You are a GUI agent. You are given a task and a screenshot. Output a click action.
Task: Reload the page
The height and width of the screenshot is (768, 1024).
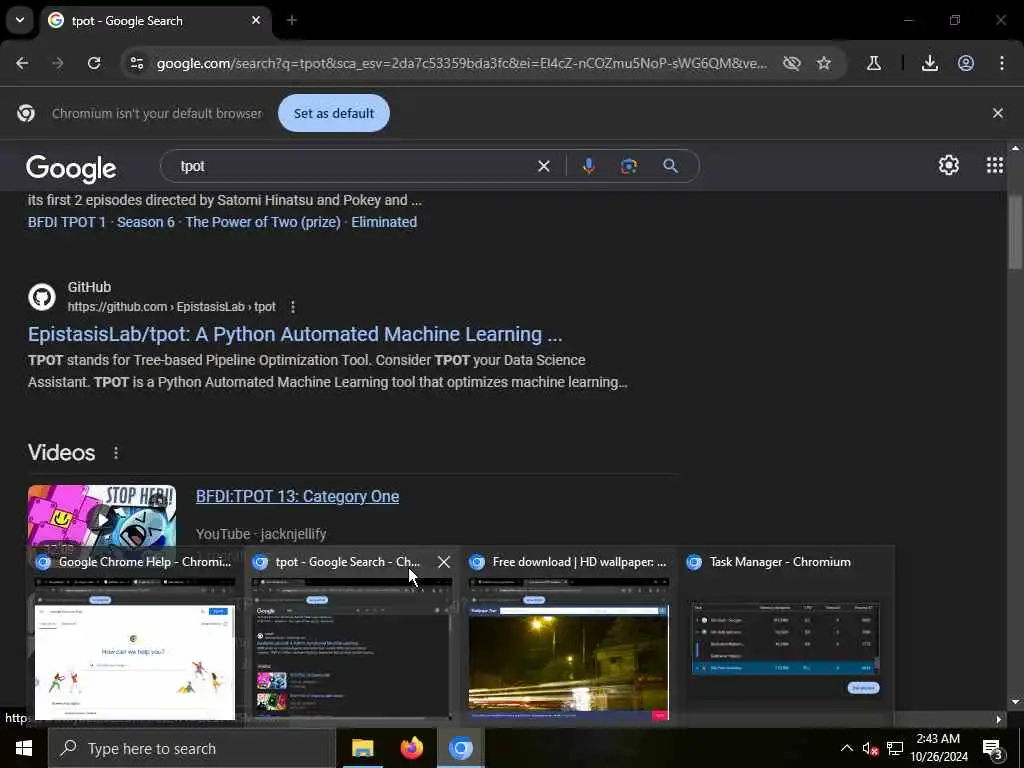94,63
